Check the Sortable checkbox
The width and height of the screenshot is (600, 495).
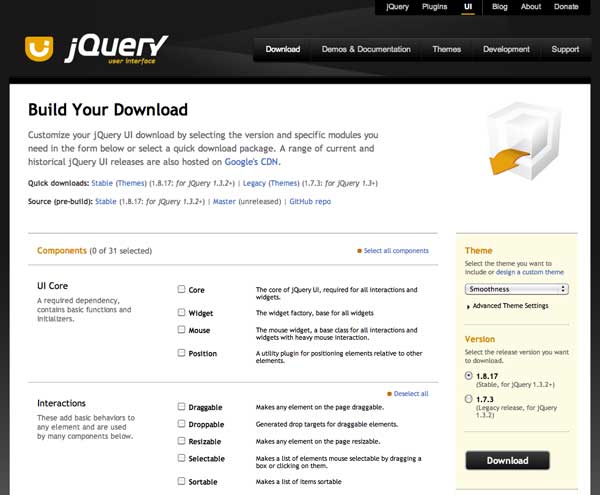[181, 481]
